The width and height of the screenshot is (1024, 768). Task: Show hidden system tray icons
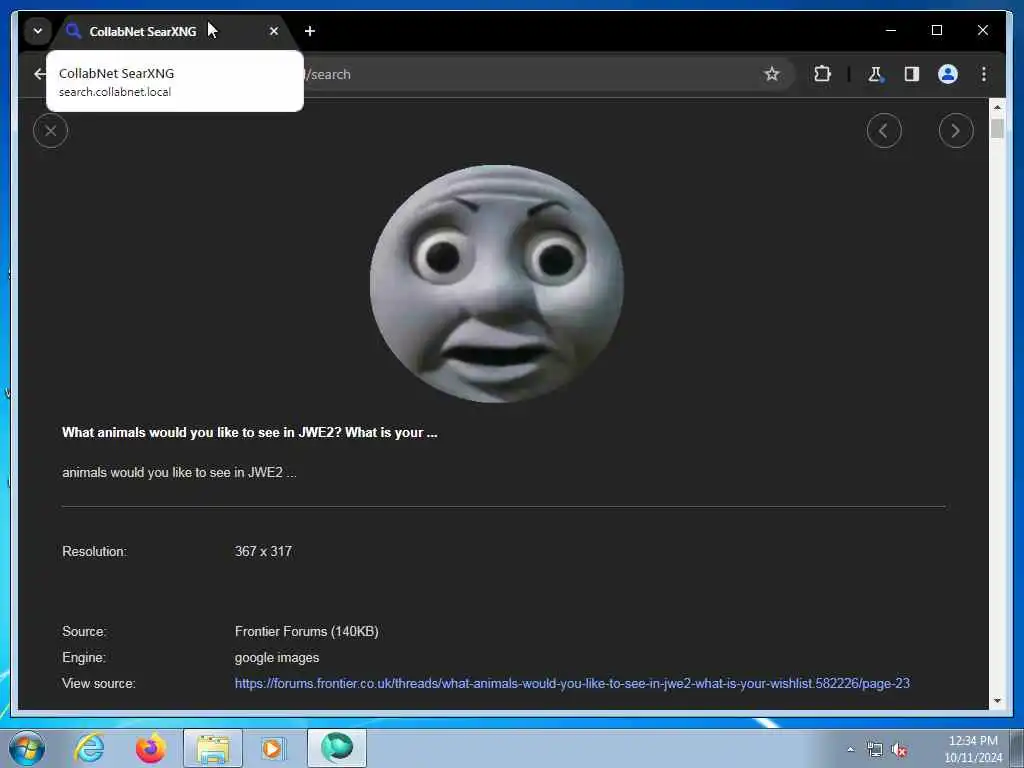[850, 750]
